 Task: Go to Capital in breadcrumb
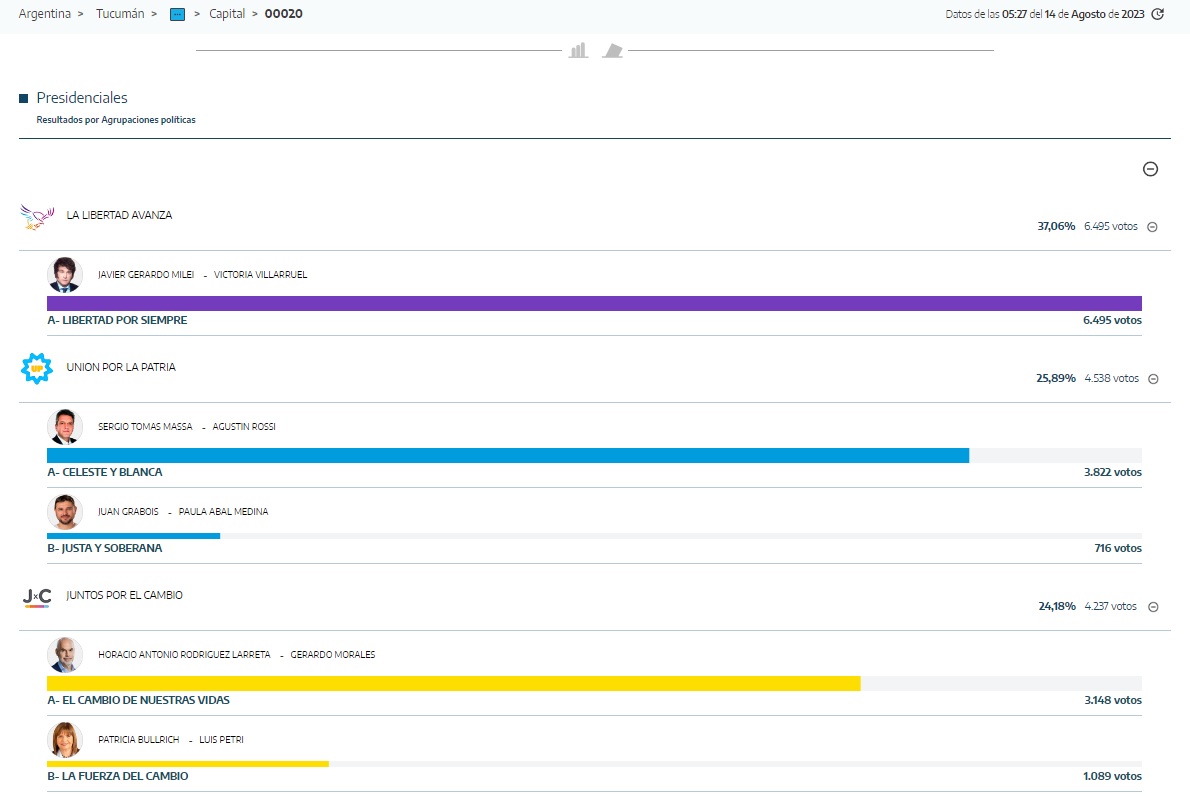coord(227,14)
